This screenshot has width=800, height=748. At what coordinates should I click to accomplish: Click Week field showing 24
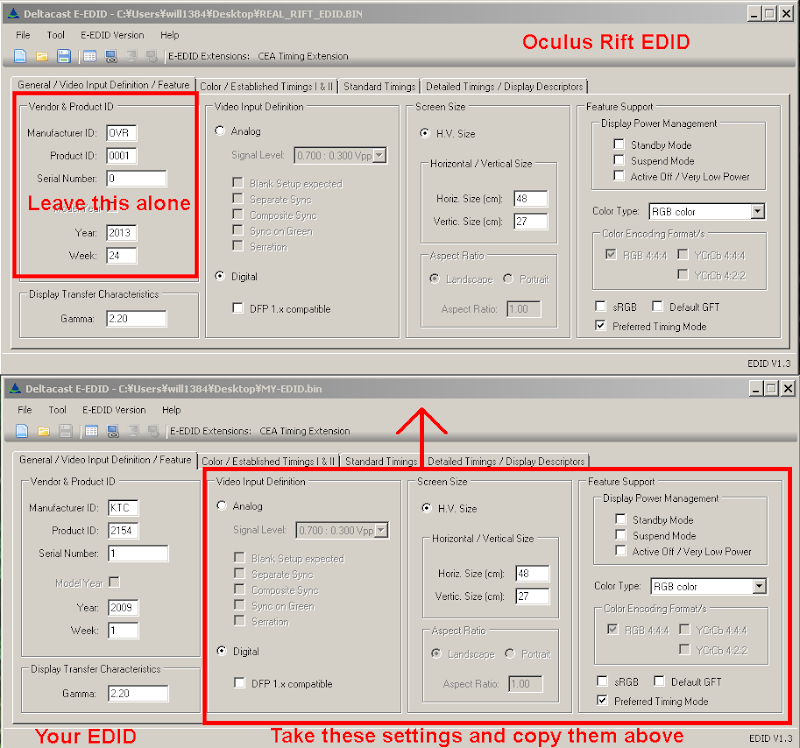tap(121, 256)
